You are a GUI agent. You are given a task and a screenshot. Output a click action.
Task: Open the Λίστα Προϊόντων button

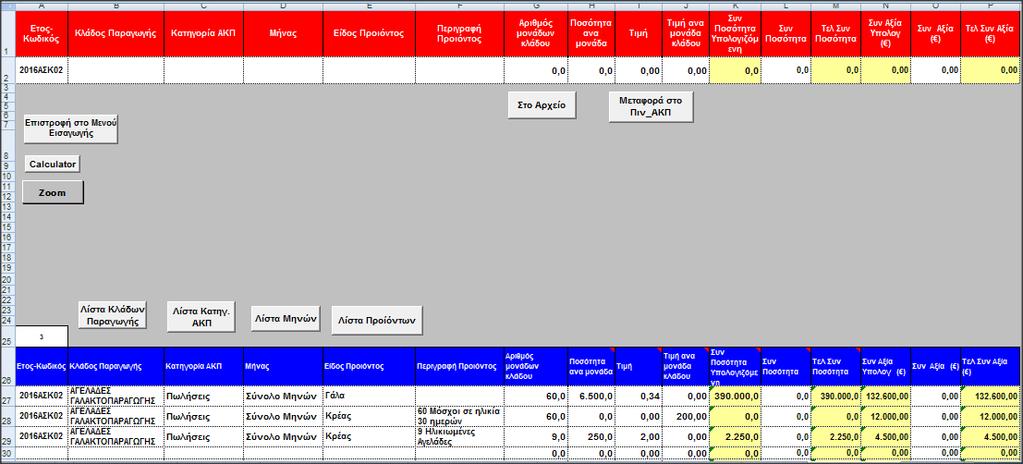[x=377, y=320]
